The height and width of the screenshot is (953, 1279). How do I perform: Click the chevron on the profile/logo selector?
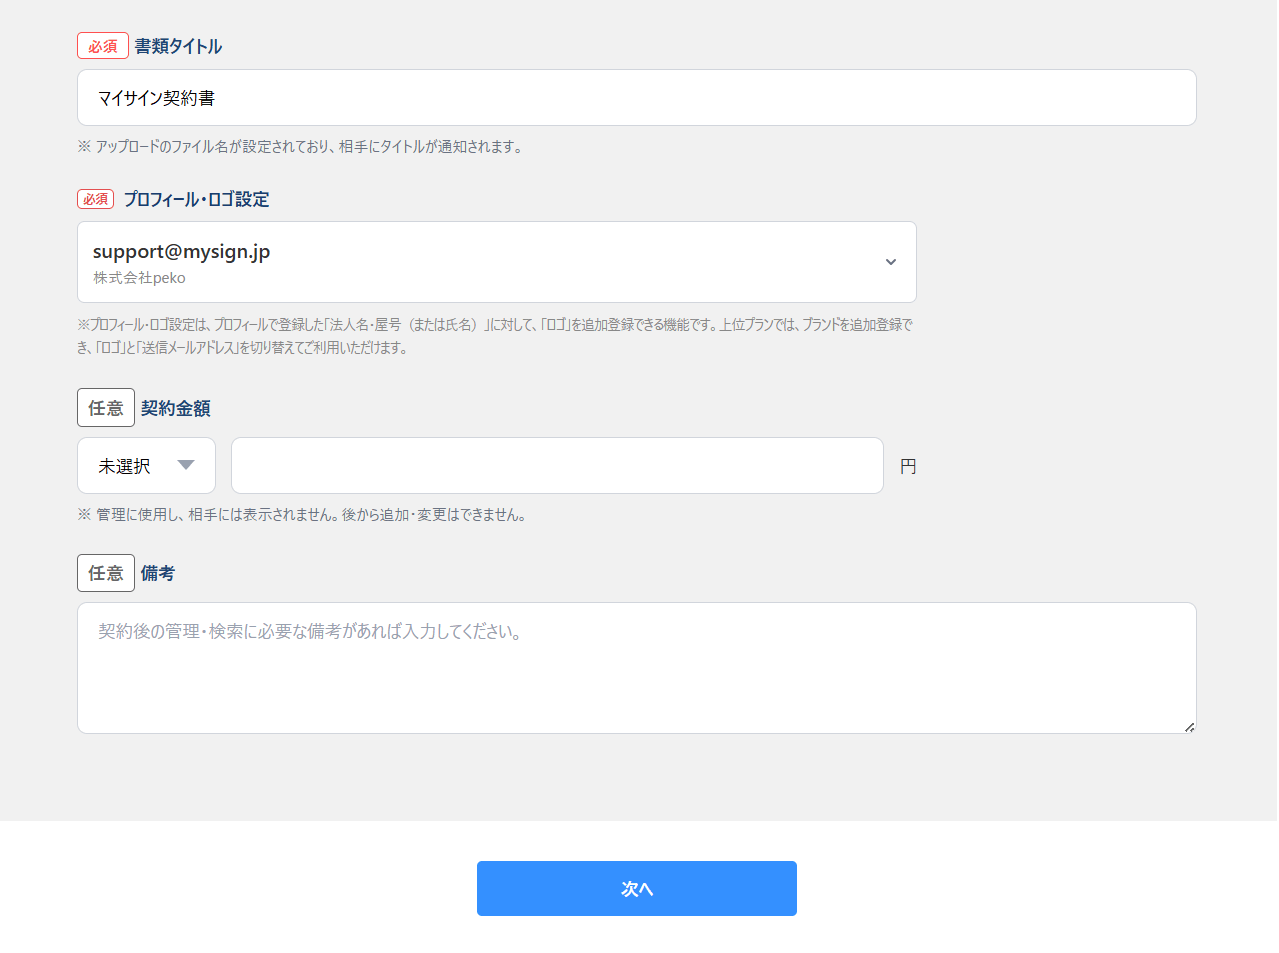[x=890, y=262]
